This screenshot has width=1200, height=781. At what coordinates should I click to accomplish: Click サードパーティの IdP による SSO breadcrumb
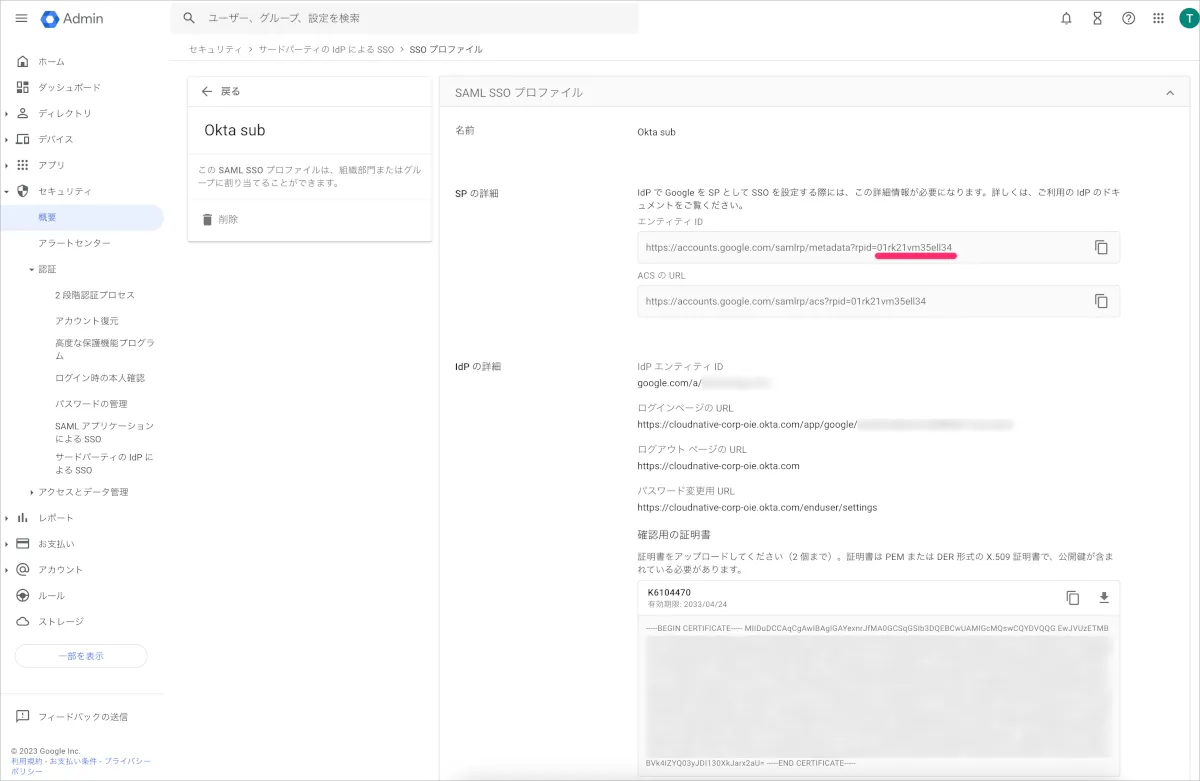pyautogui.click(x=326, y=49)
